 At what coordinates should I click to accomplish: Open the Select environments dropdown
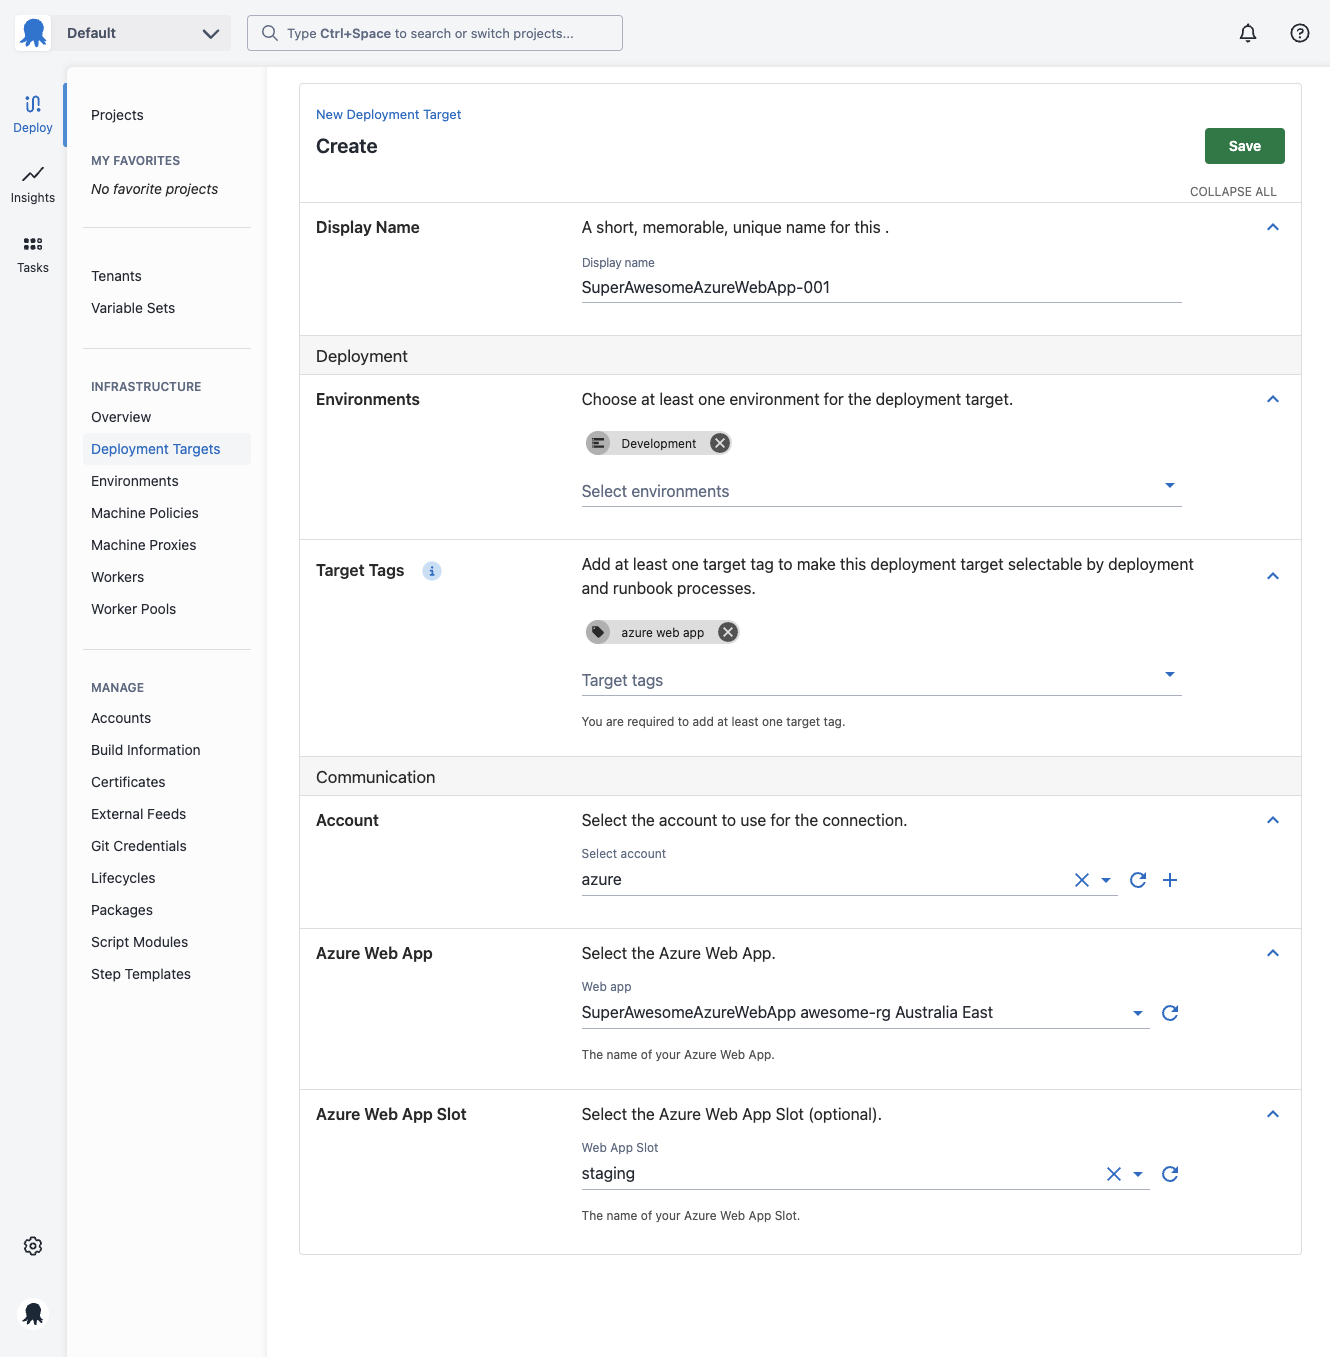coord(881,491)
